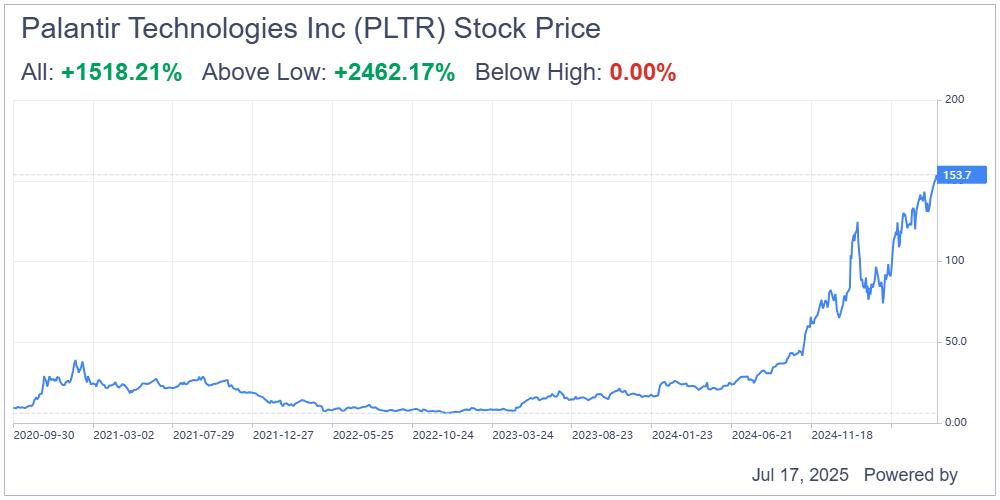The height and width of the screenshot is (500, 1000).
Task: Click the 2024-01-23 date axis label
Action: 682,436
